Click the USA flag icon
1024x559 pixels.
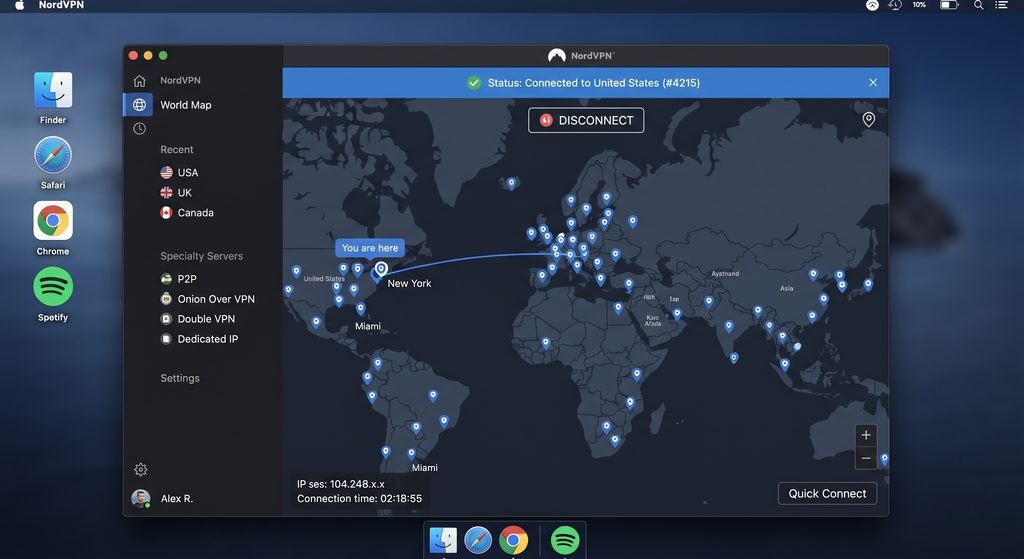pyautogui.click(x=167, y=172)
